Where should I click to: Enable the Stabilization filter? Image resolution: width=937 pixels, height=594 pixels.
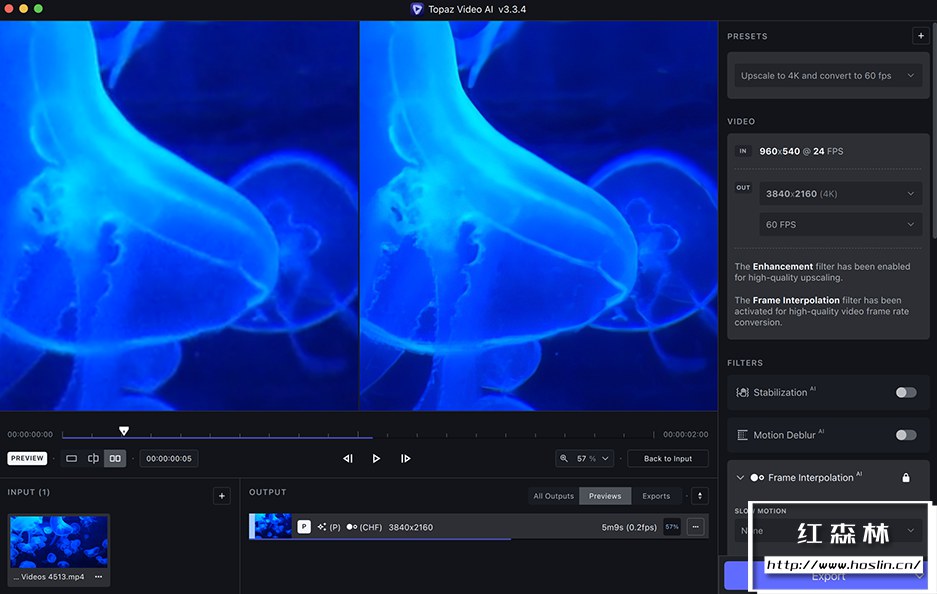[905, 392]
